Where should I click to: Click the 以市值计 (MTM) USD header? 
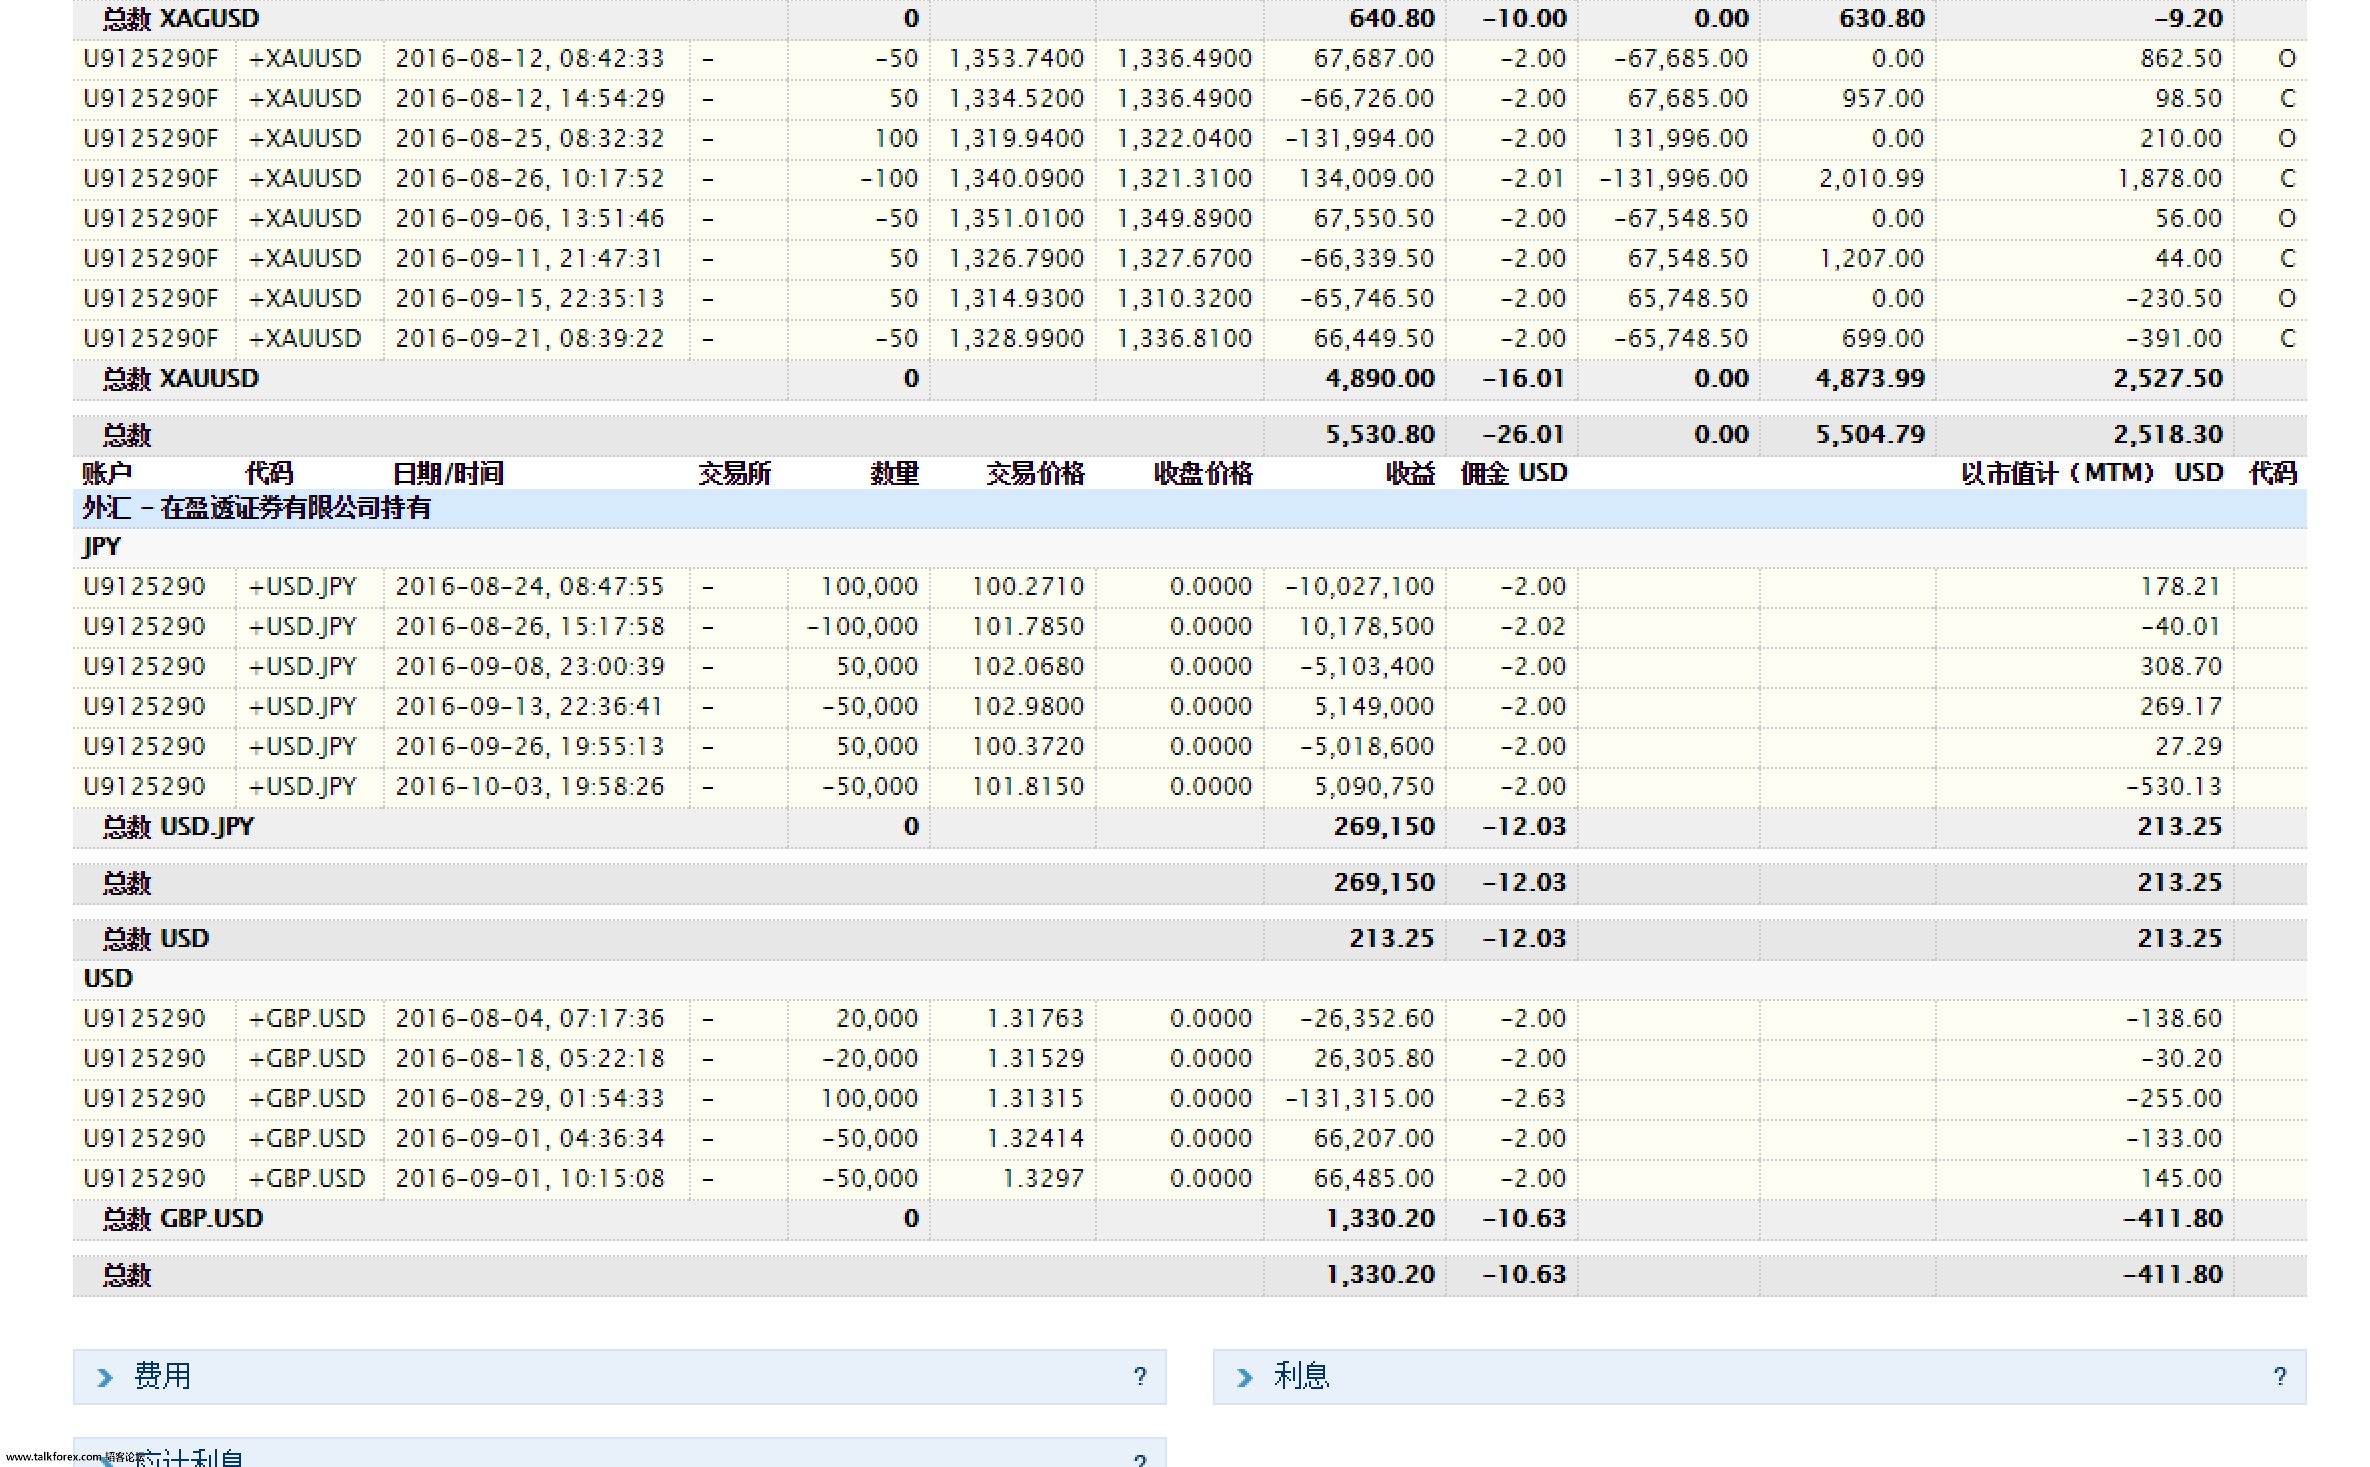[2092, 473]
